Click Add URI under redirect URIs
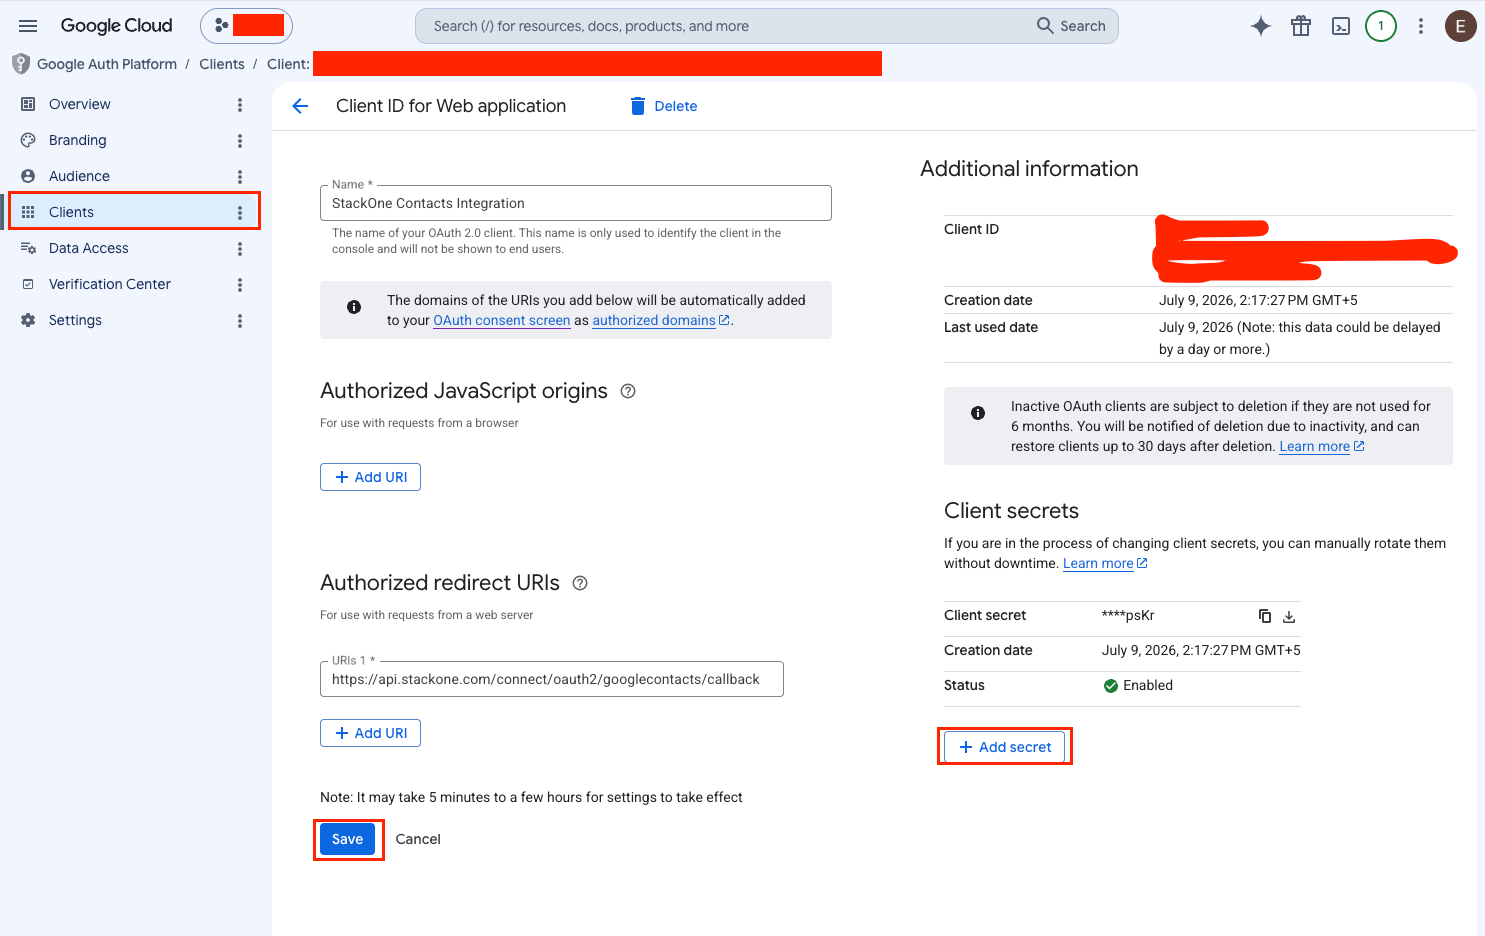This screenshot has width=1485, height=936. click(x=370, y=733)
